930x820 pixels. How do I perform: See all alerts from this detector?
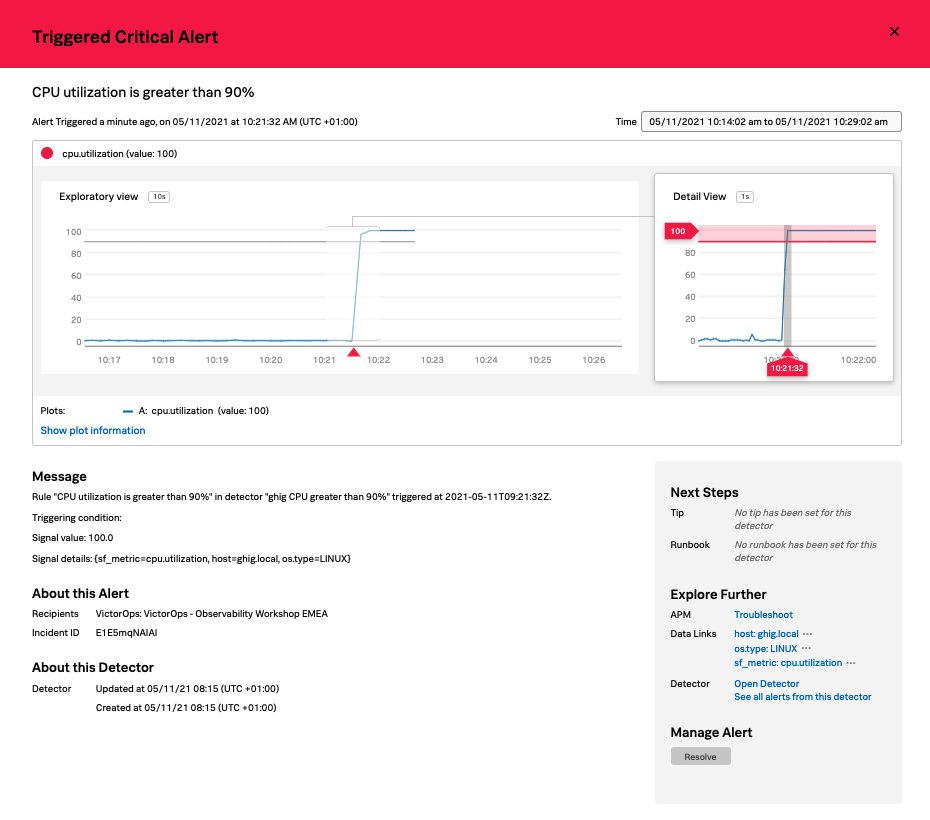click(x=802, y=697)
